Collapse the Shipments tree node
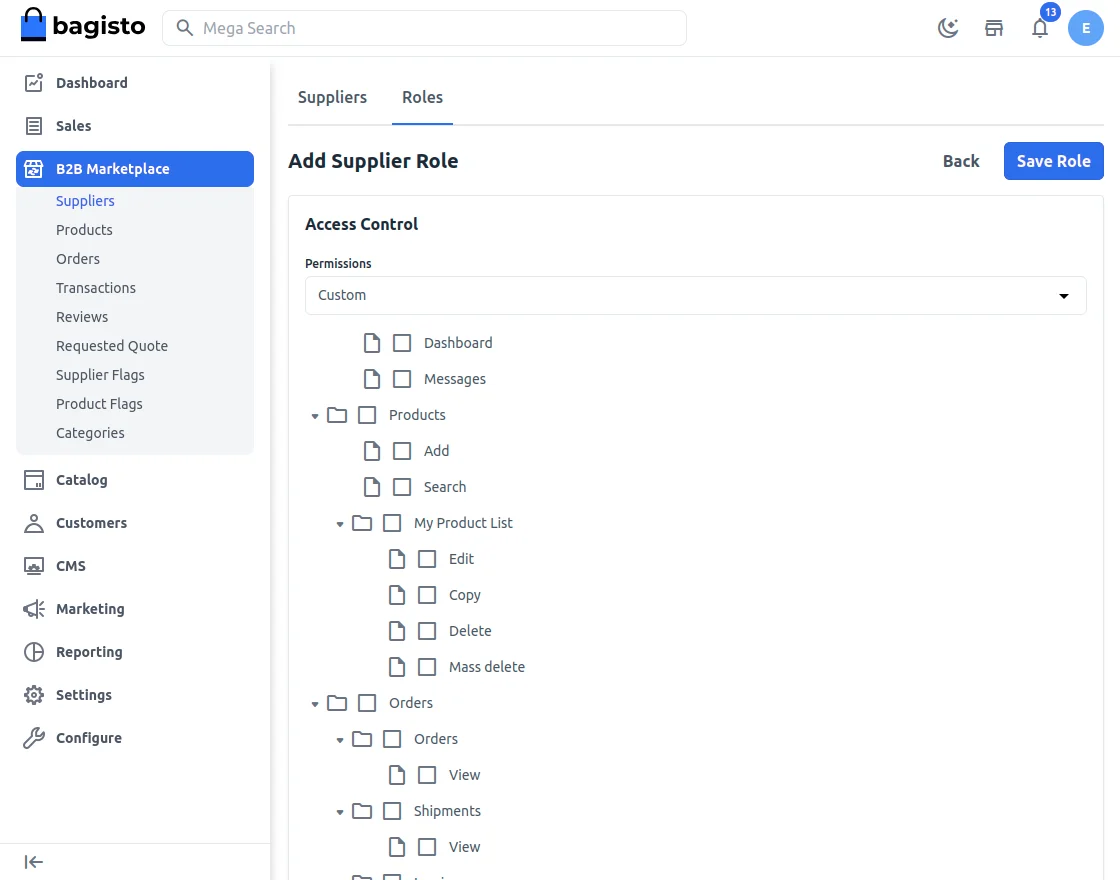The width and height of the screenshot is (1120, 880). 339,810
